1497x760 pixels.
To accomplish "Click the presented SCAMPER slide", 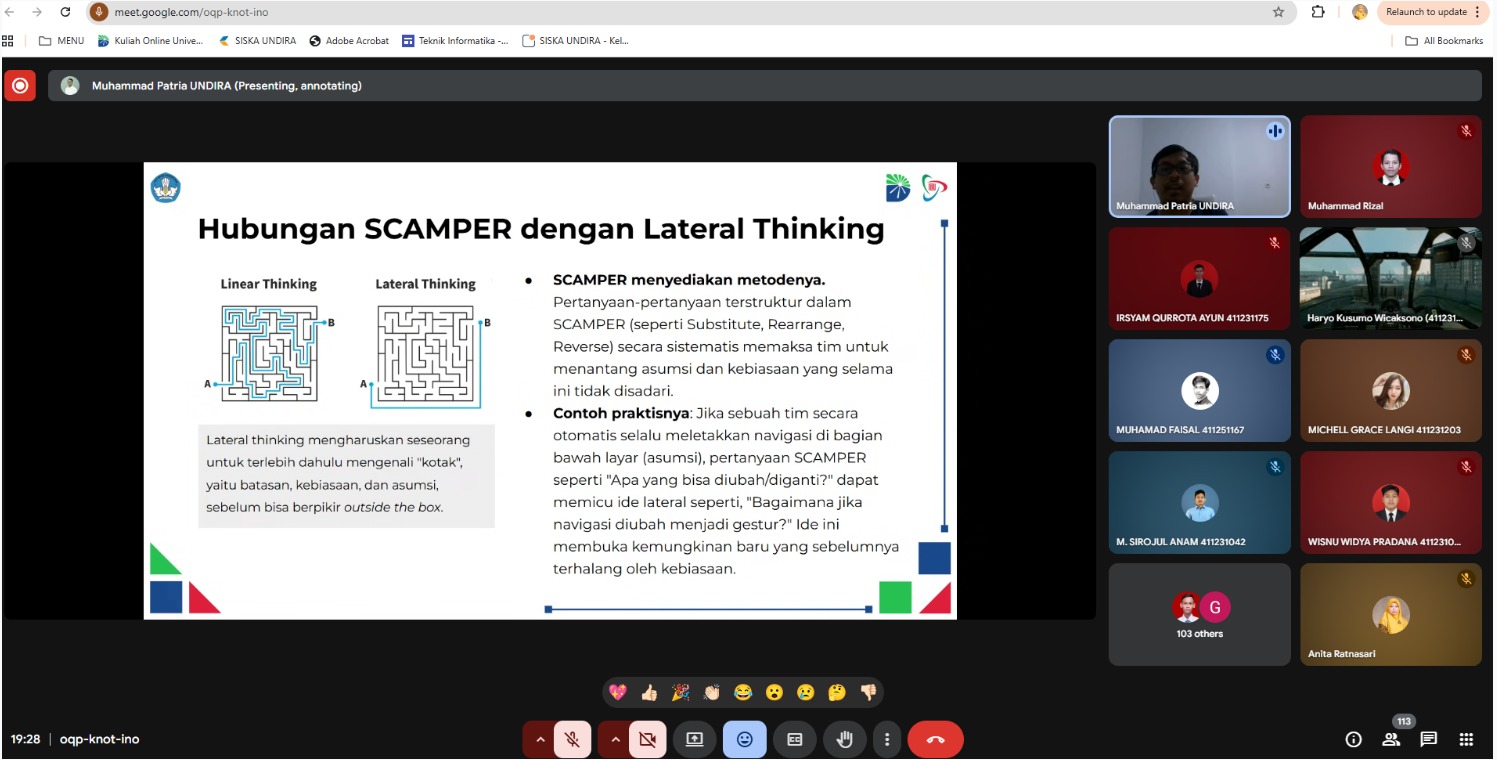I will [550, 390].
